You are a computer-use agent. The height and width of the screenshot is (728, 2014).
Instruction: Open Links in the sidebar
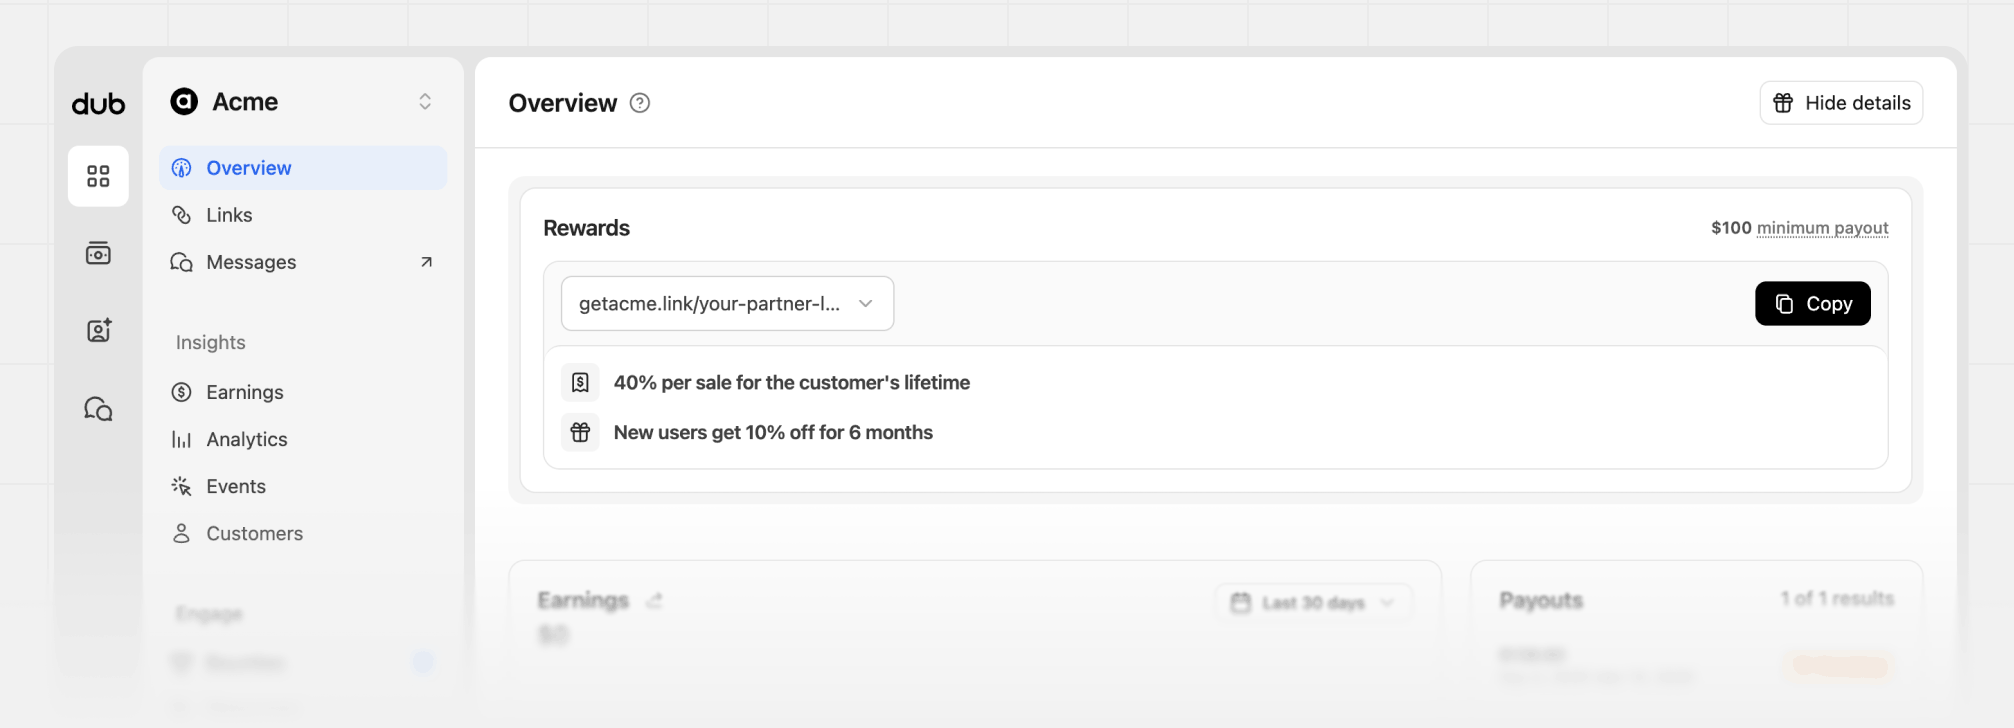pos(303,215)
